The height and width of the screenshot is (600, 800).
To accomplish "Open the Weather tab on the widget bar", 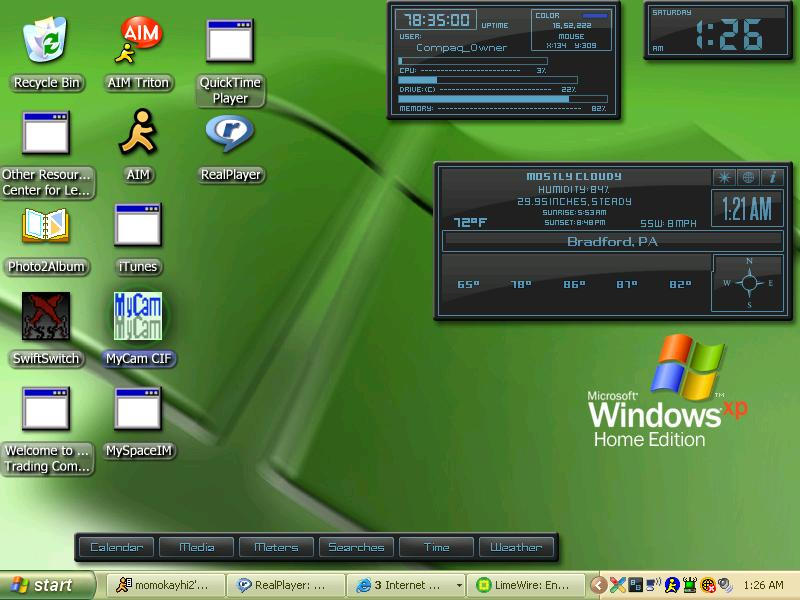I will [x=516, y=547].
